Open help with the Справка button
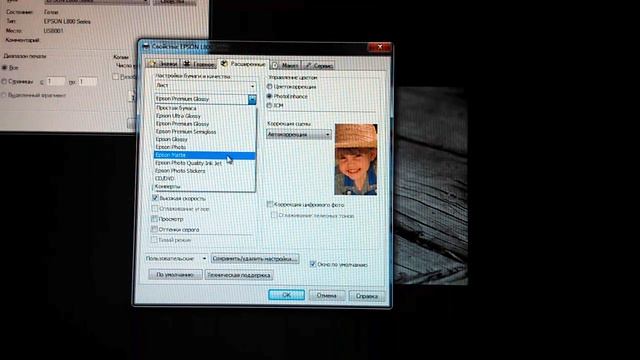Viewport: 640px width, 360px height. click(x=367, y=296)
